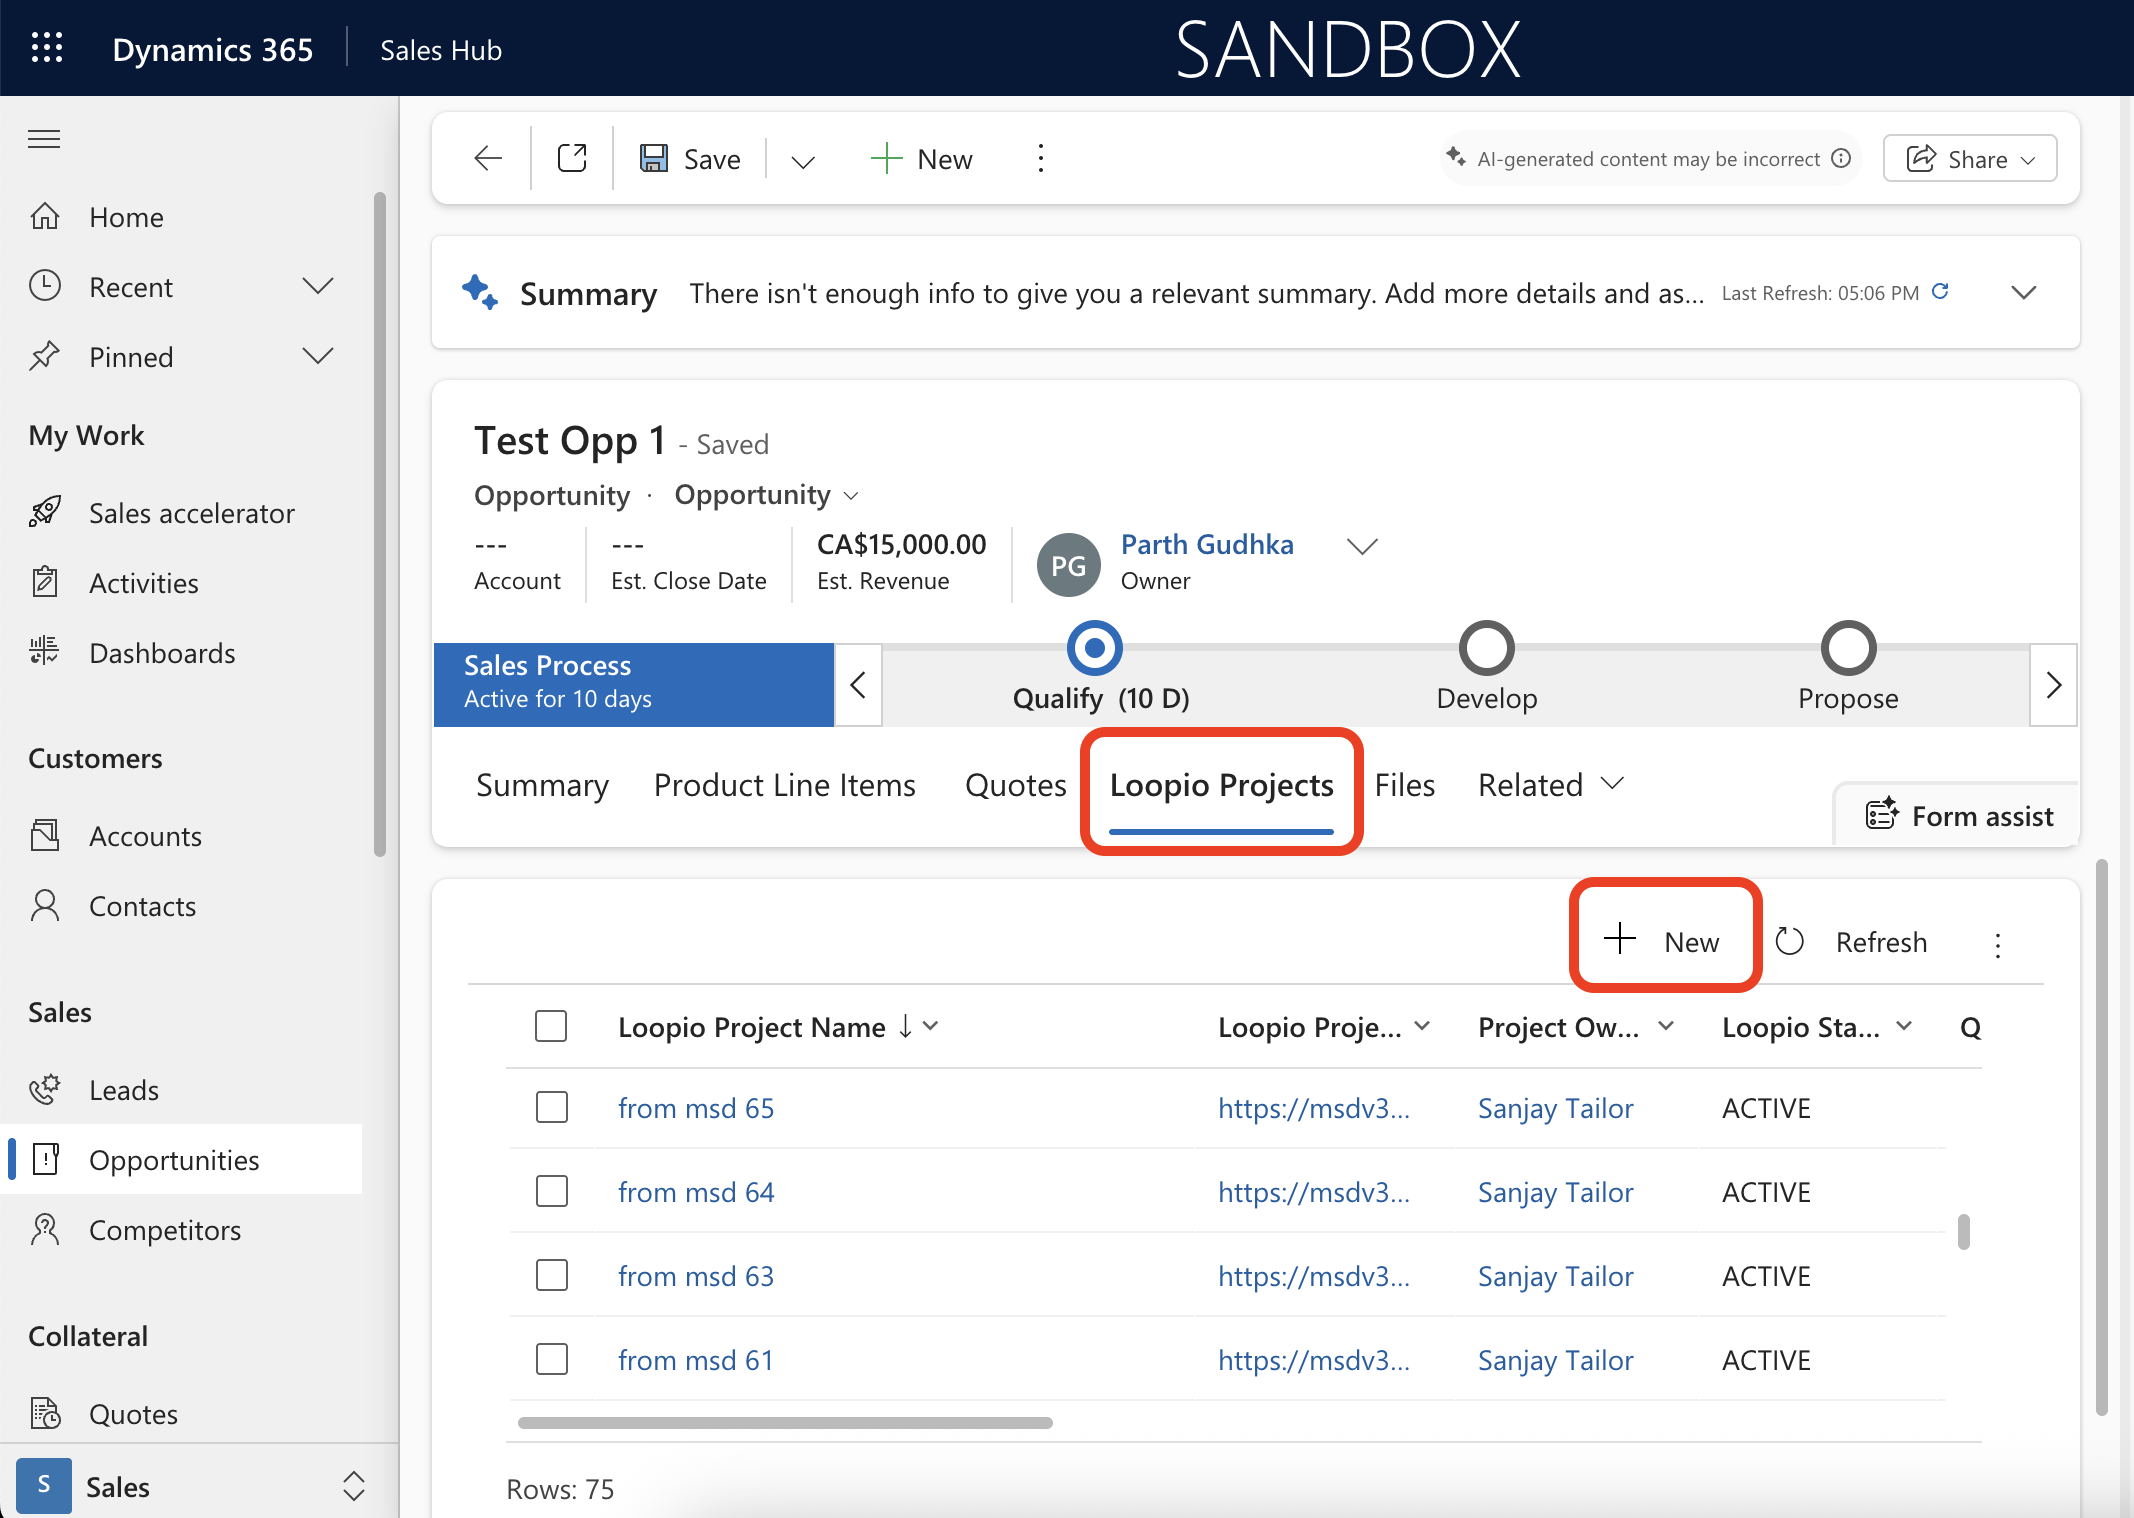This screenshot has width=2134, height=1518.
Task: Expand the Share dropdown
Action: (x=1970, y=159)
